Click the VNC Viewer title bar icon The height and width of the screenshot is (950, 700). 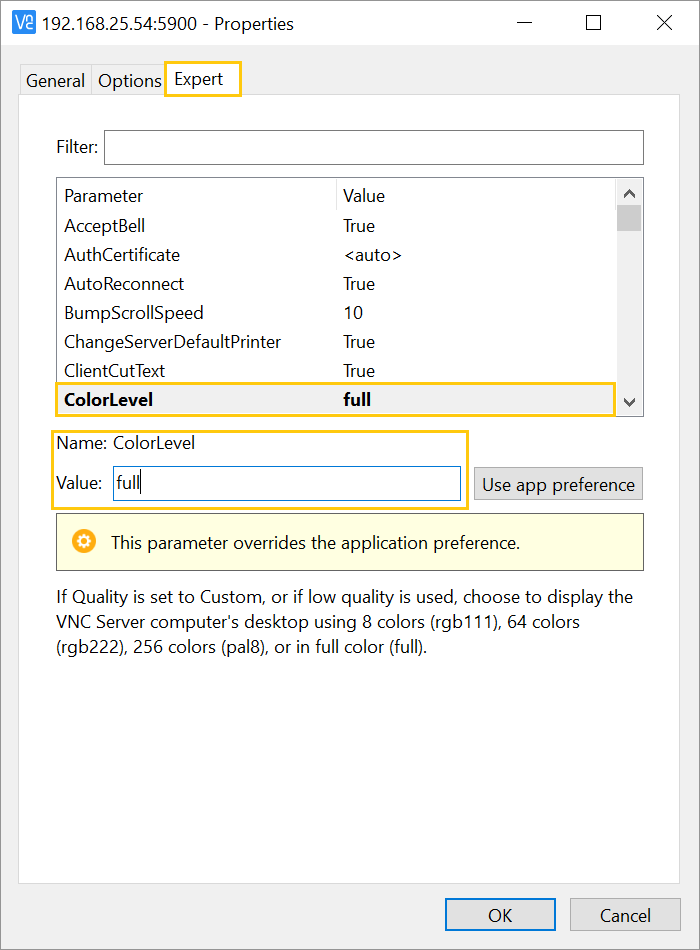[x=24, y=23]
